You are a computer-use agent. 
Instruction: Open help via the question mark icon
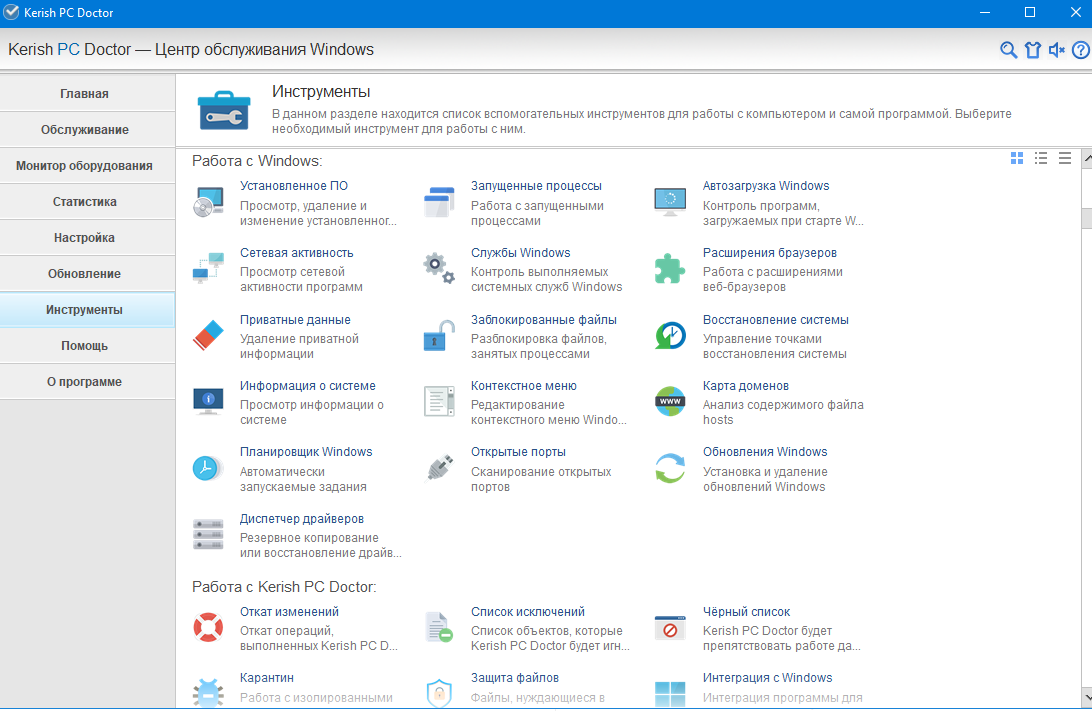pyautogui.click(x=1081, y=50)
